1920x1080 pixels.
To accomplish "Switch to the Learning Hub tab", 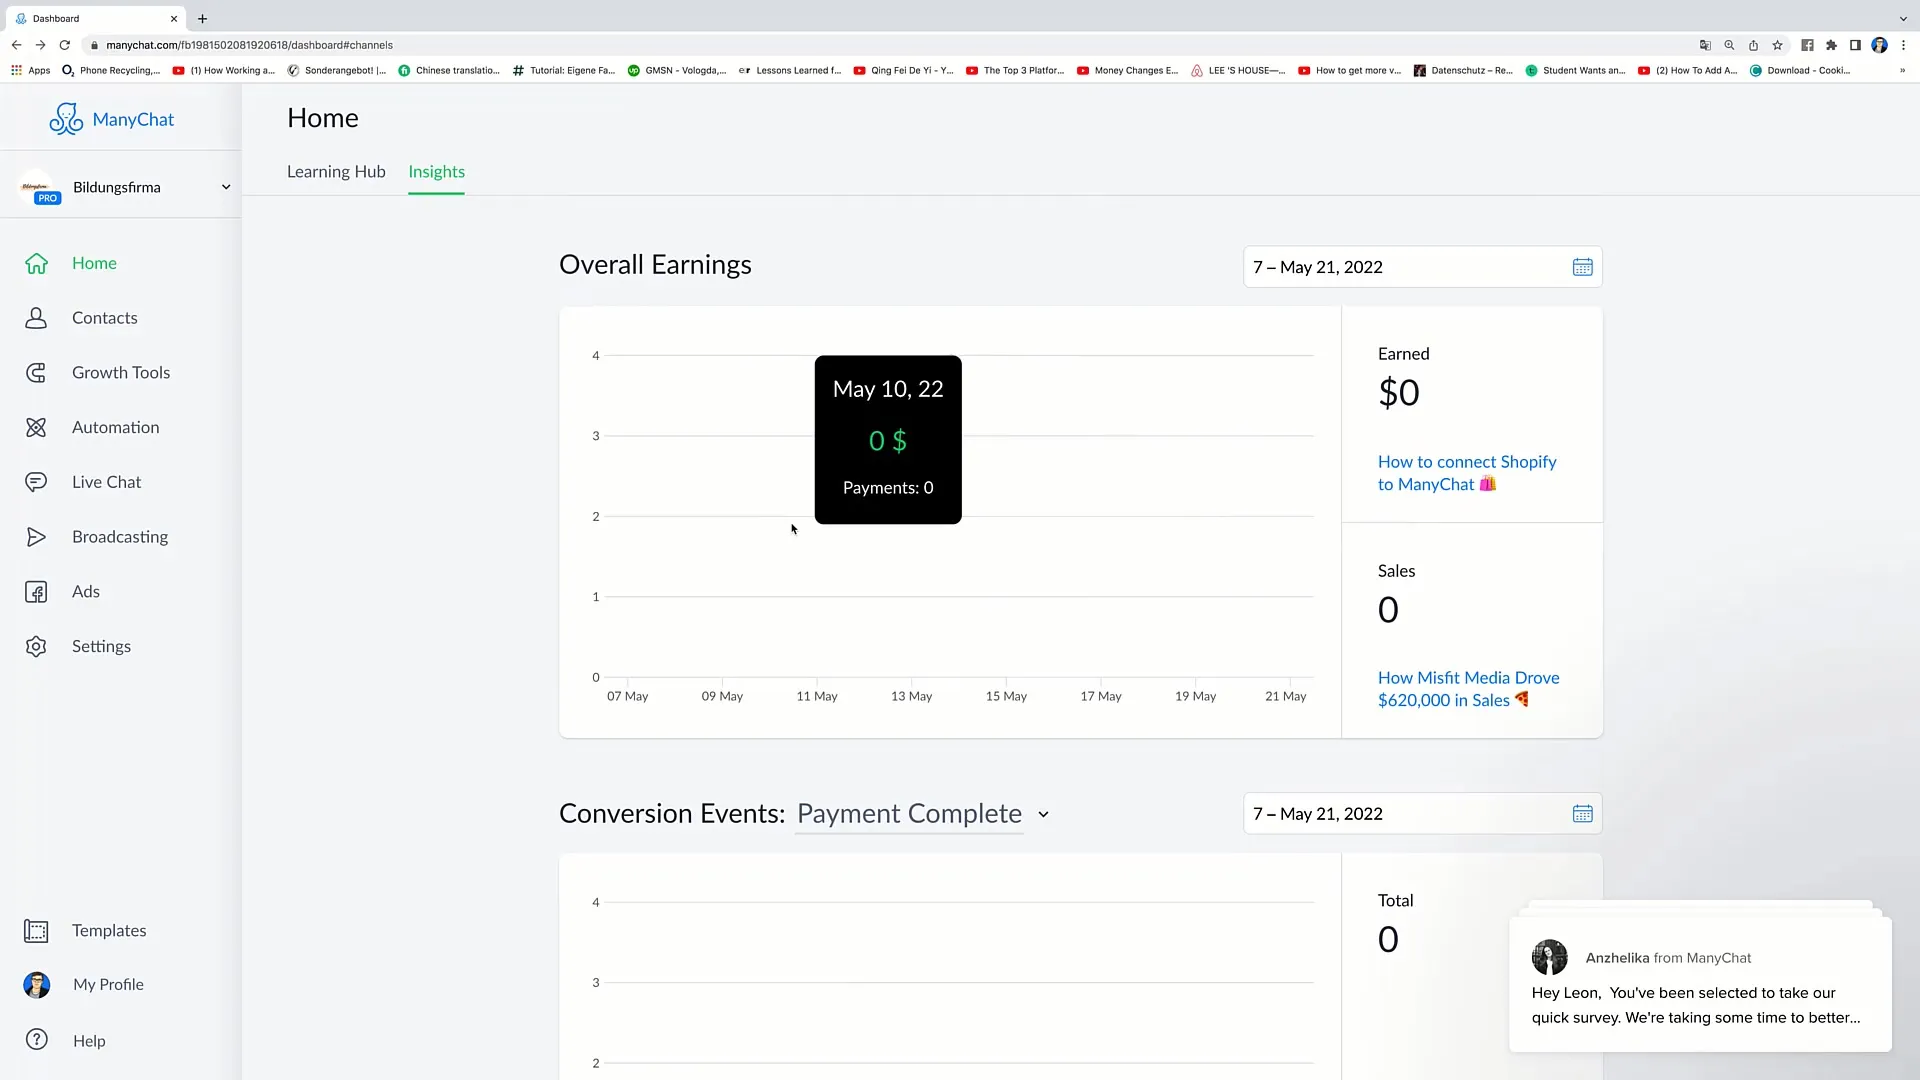I will pyautogui.click(x=336, y=171).
